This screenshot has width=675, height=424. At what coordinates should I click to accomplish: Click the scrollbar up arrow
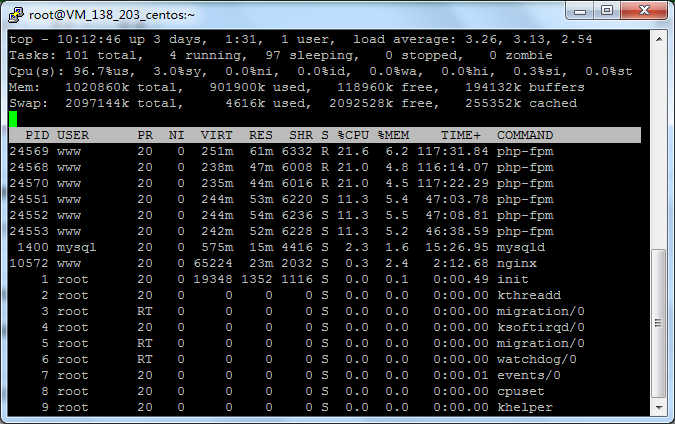point(657,38)
